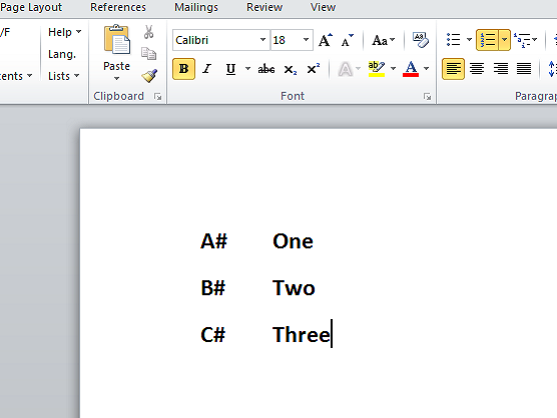Image resolution: width=557 pixels, height=418 pixels.
Task: Click the Paste button
Action: click(x=117, y=53)
